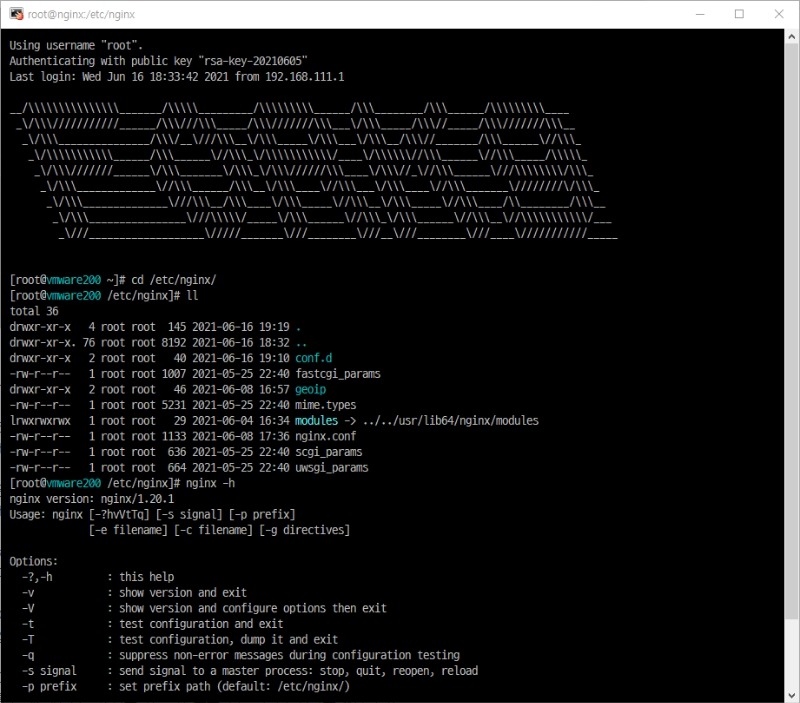
Task: Click the 'mime.types' file name
Action: tap(326, 405)
